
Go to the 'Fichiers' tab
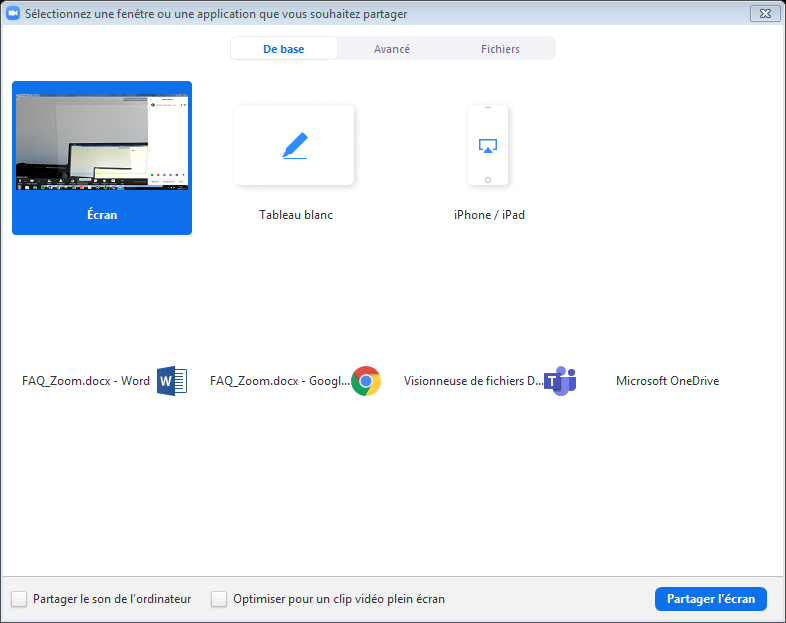[x=500, y=49]
